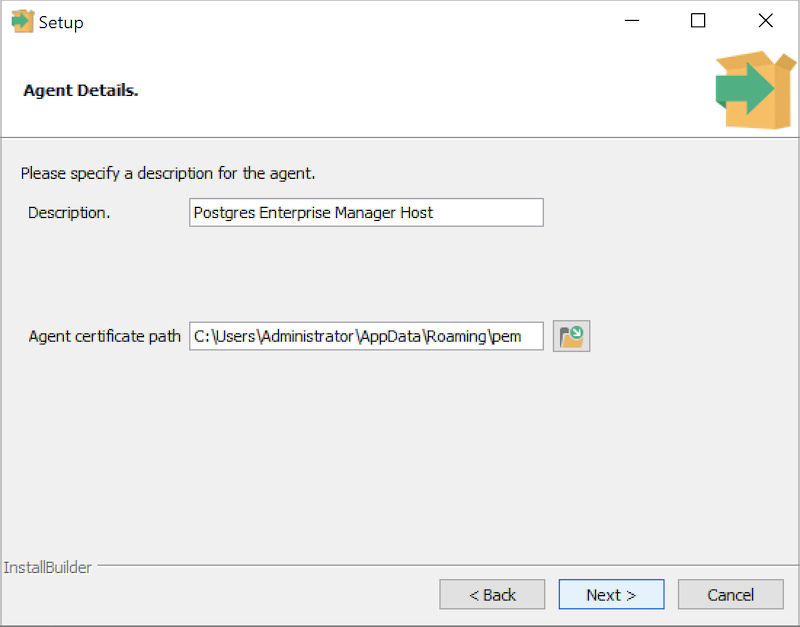Viewport: 800px width, 627px height.
Task: Focus the Description input field
Action: 366,212
